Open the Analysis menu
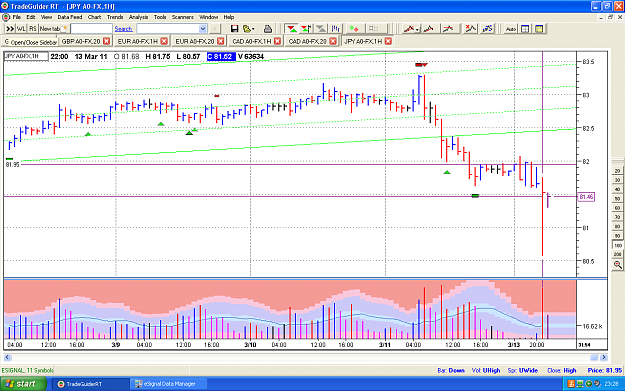Screen dimensions: 625x391 138,17
